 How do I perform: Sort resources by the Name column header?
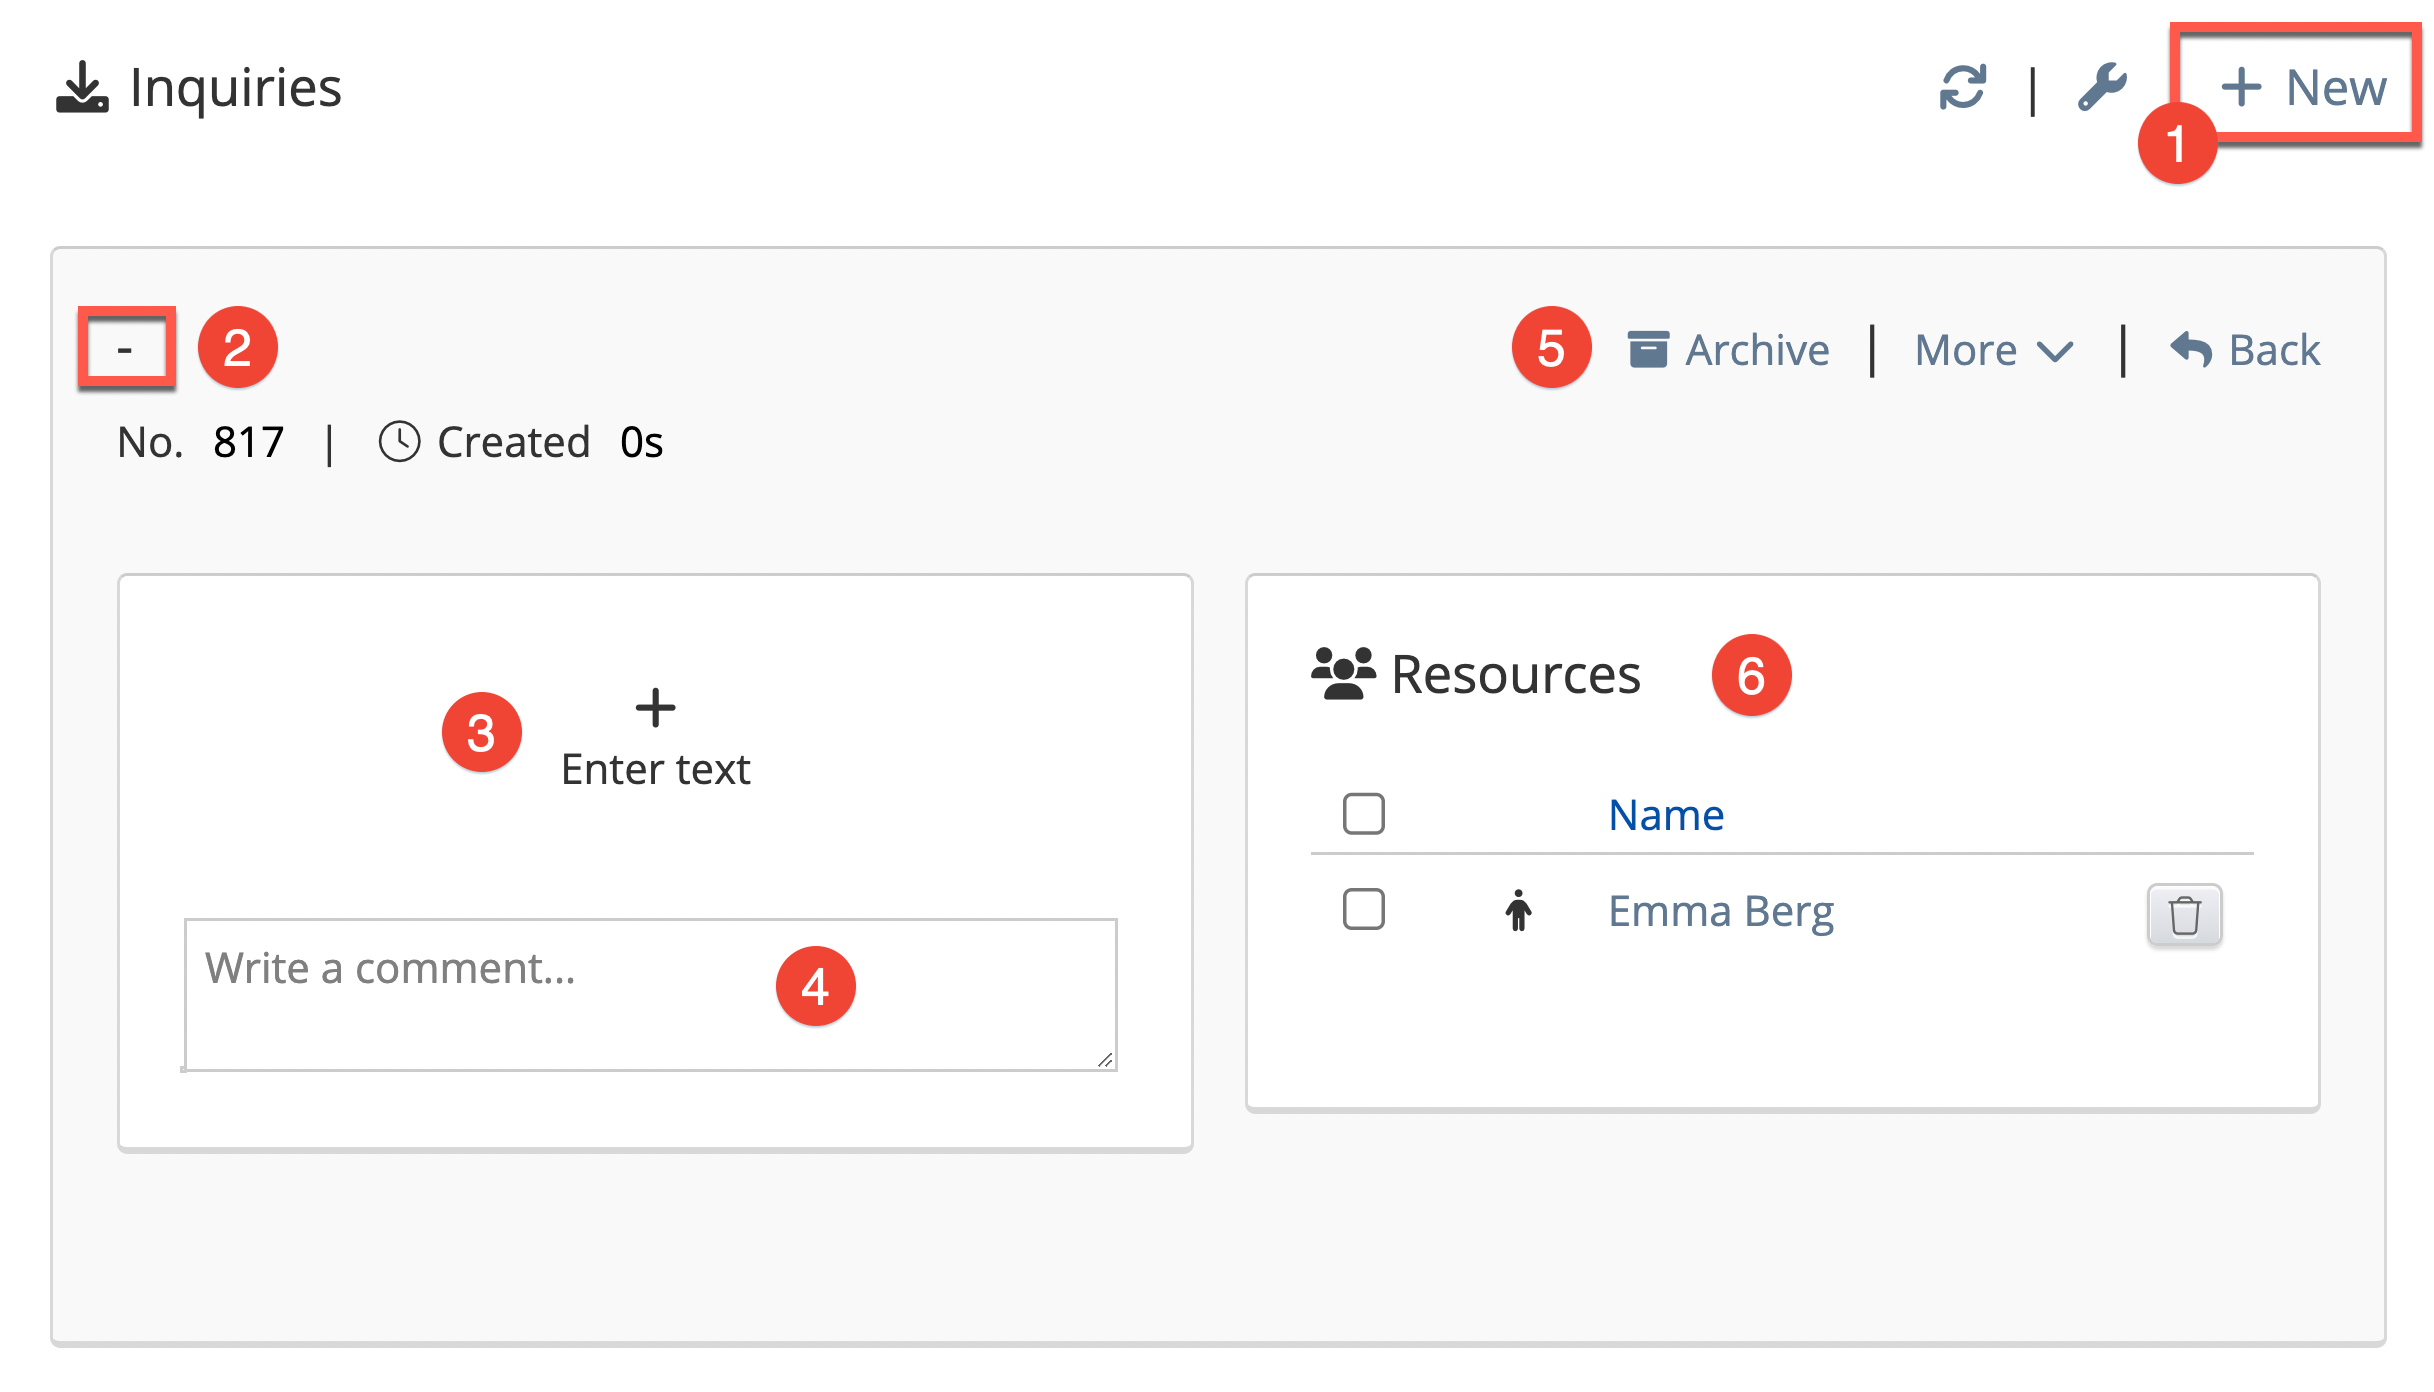(x=1666, y=815)
